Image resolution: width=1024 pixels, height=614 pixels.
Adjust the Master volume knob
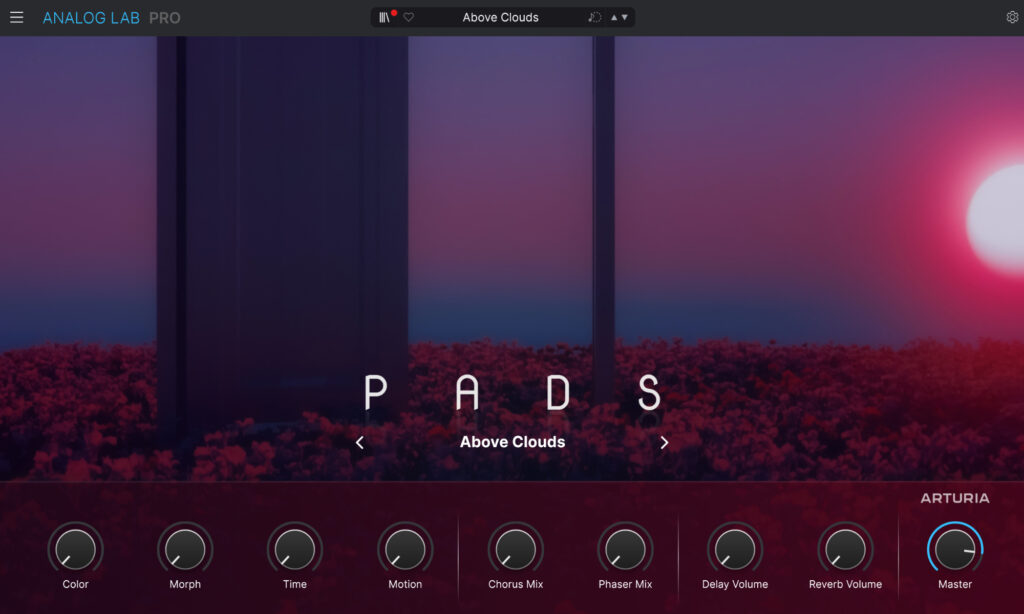pos(955,550)
